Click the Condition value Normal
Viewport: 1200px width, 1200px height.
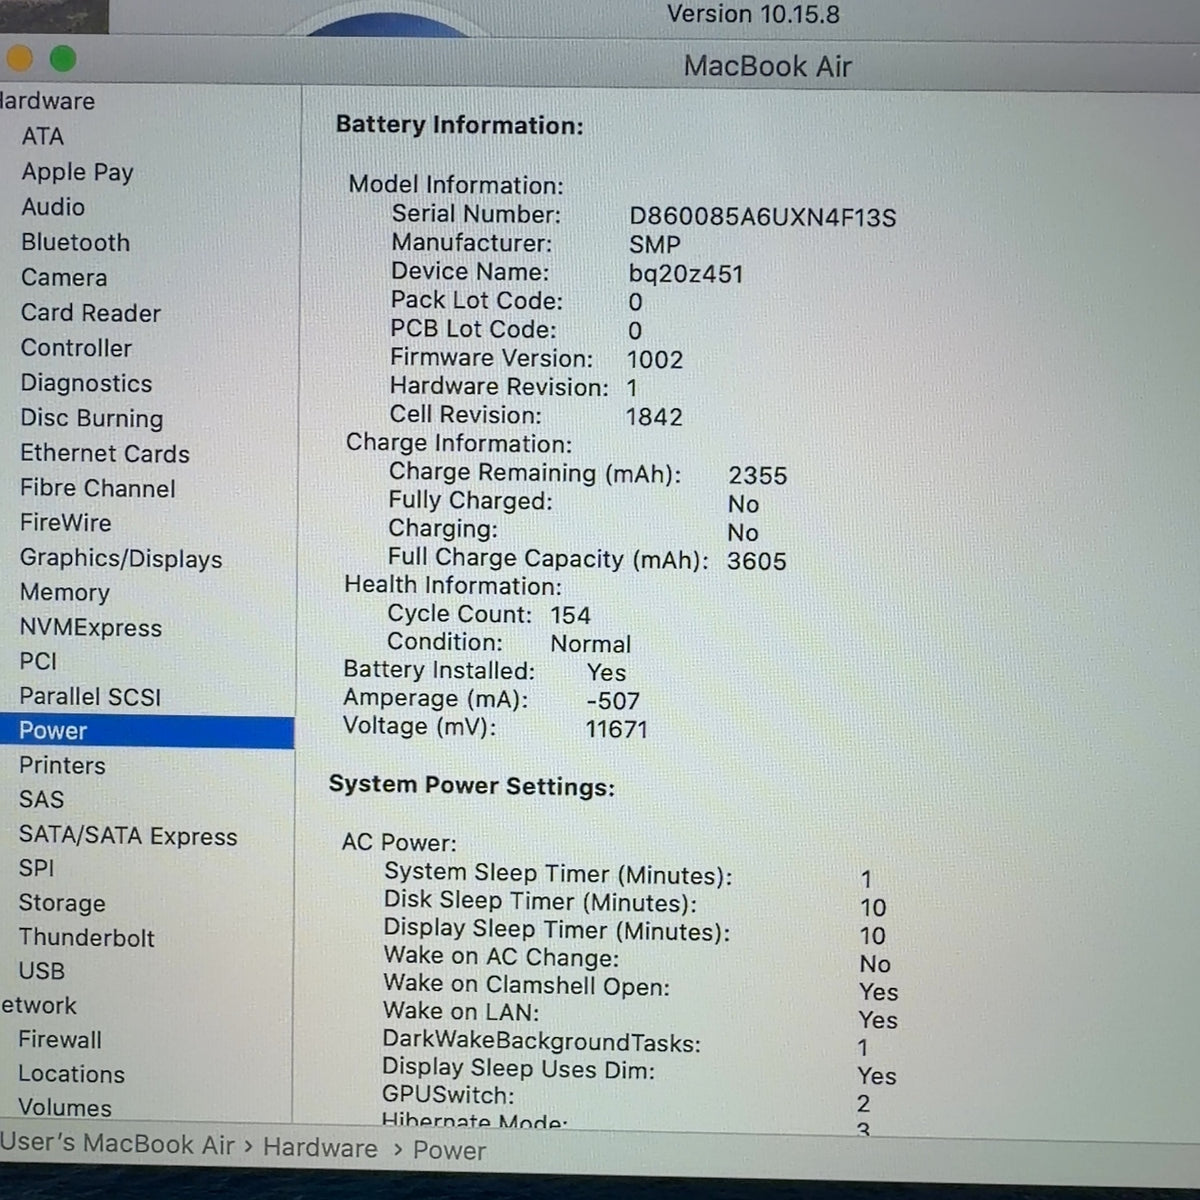pyautogui.click(x=591, y=644)
